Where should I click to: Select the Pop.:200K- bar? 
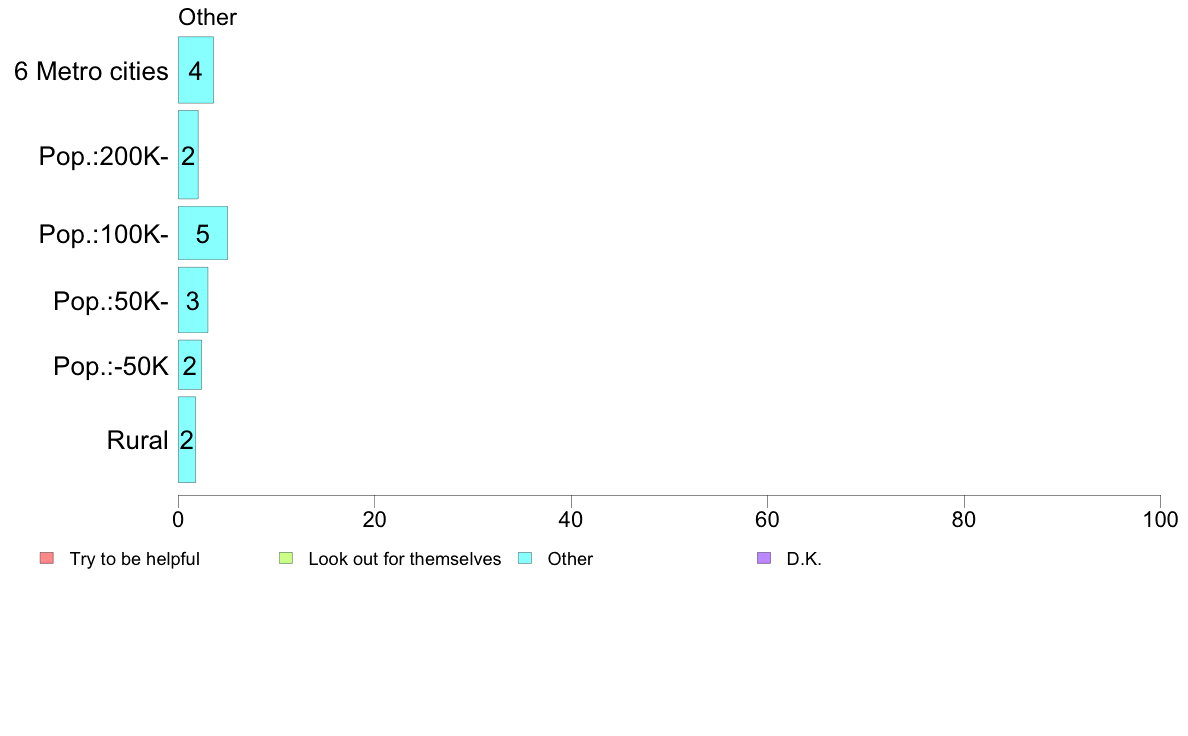188,155
